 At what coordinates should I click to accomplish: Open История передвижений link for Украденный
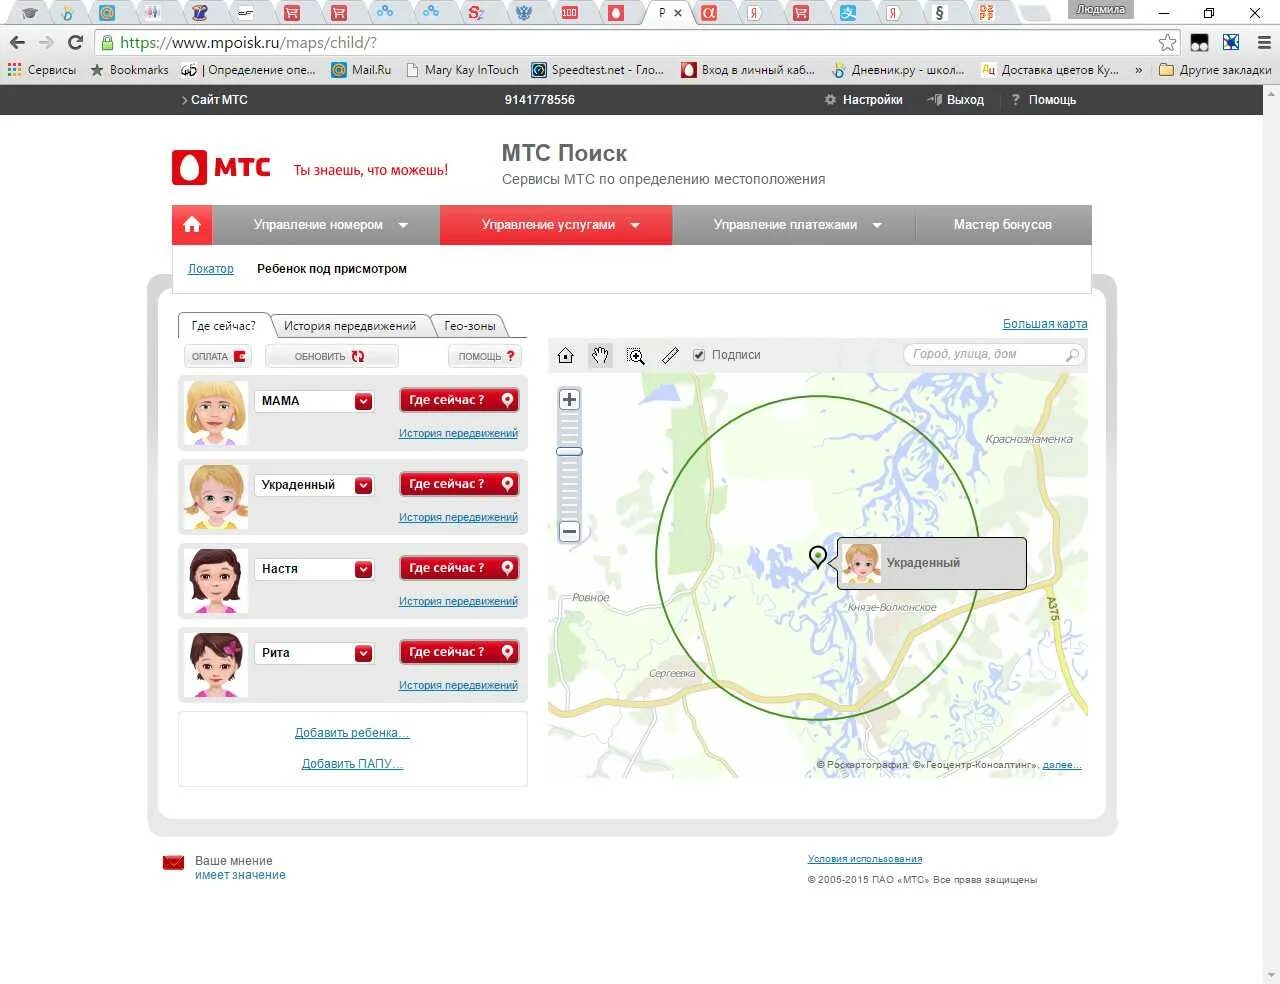pyautogui.click(x=458, y=517)
